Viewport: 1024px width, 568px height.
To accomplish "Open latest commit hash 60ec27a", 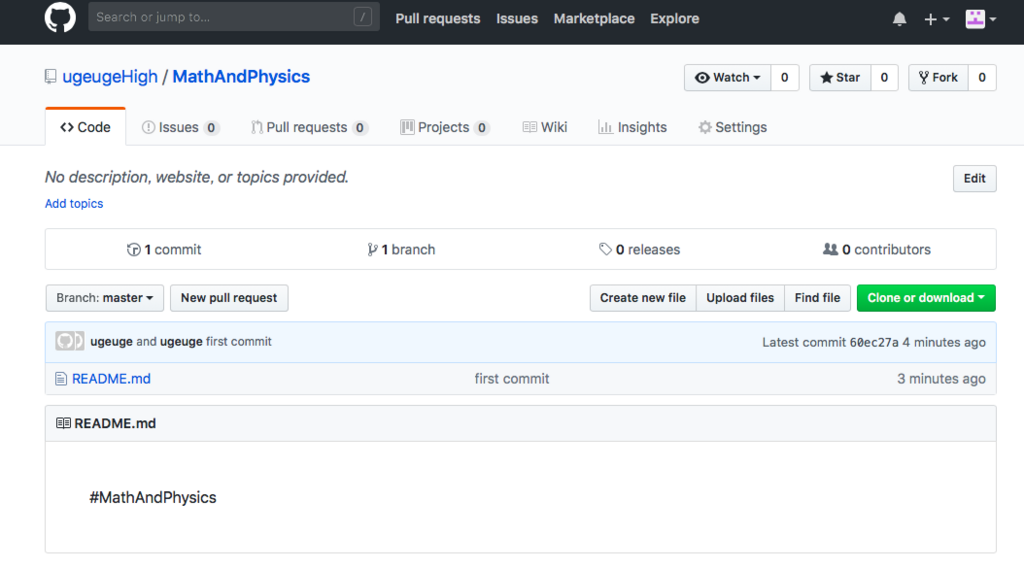I will pos(874,342).
